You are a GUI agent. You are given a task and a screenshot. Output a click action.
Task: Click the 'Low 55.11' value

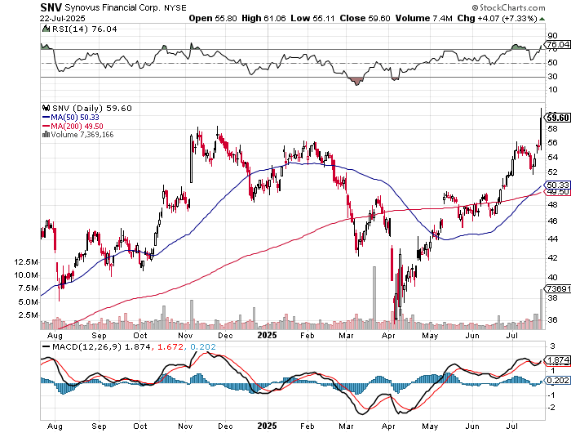(x=312, y=18)
